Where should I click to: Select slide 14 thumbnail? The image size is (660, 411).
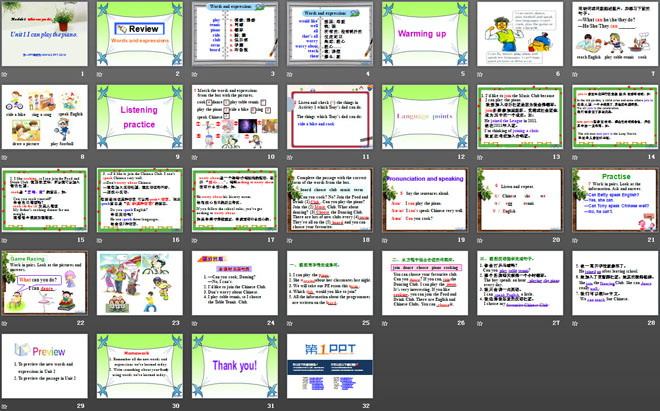[615, 117]
